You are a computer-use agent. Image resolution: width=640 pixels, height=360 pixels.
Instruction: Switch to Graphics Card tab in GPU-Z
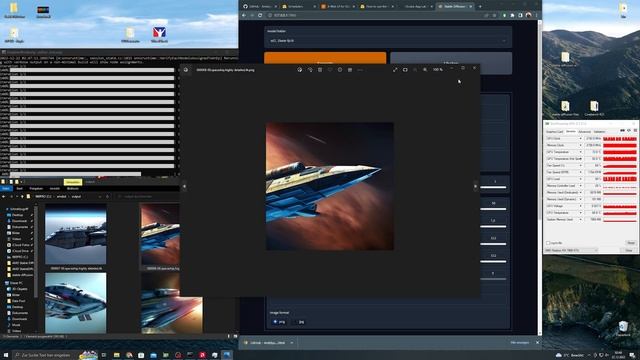(554, 132)
